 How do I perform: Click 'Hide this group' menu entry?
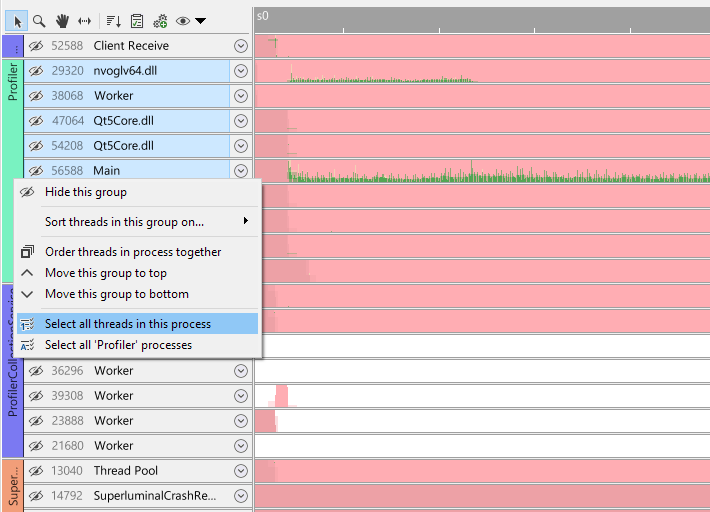coord(86,192)
